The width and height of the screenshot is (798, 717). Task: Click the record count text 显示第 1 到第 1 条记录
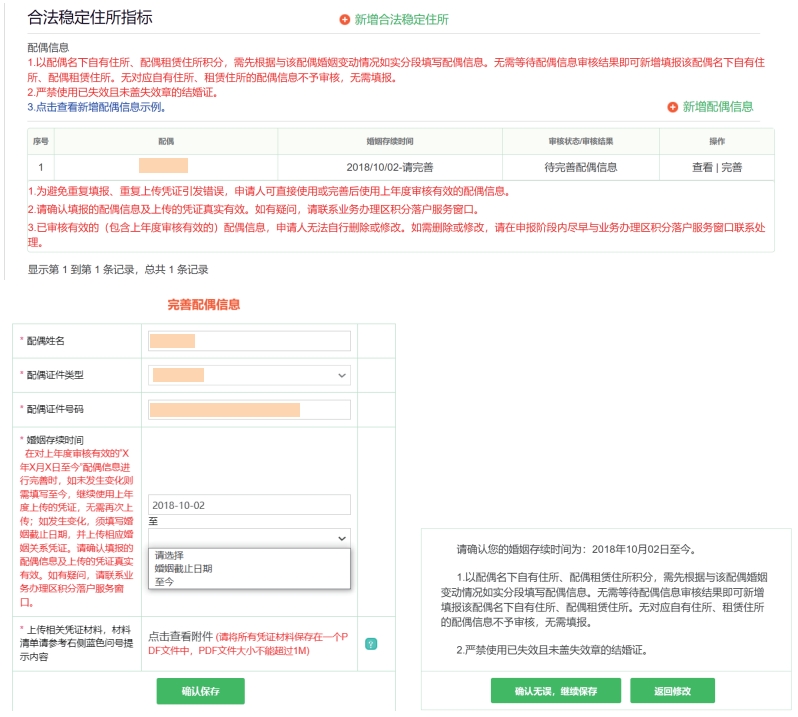(x=81, y=270)
